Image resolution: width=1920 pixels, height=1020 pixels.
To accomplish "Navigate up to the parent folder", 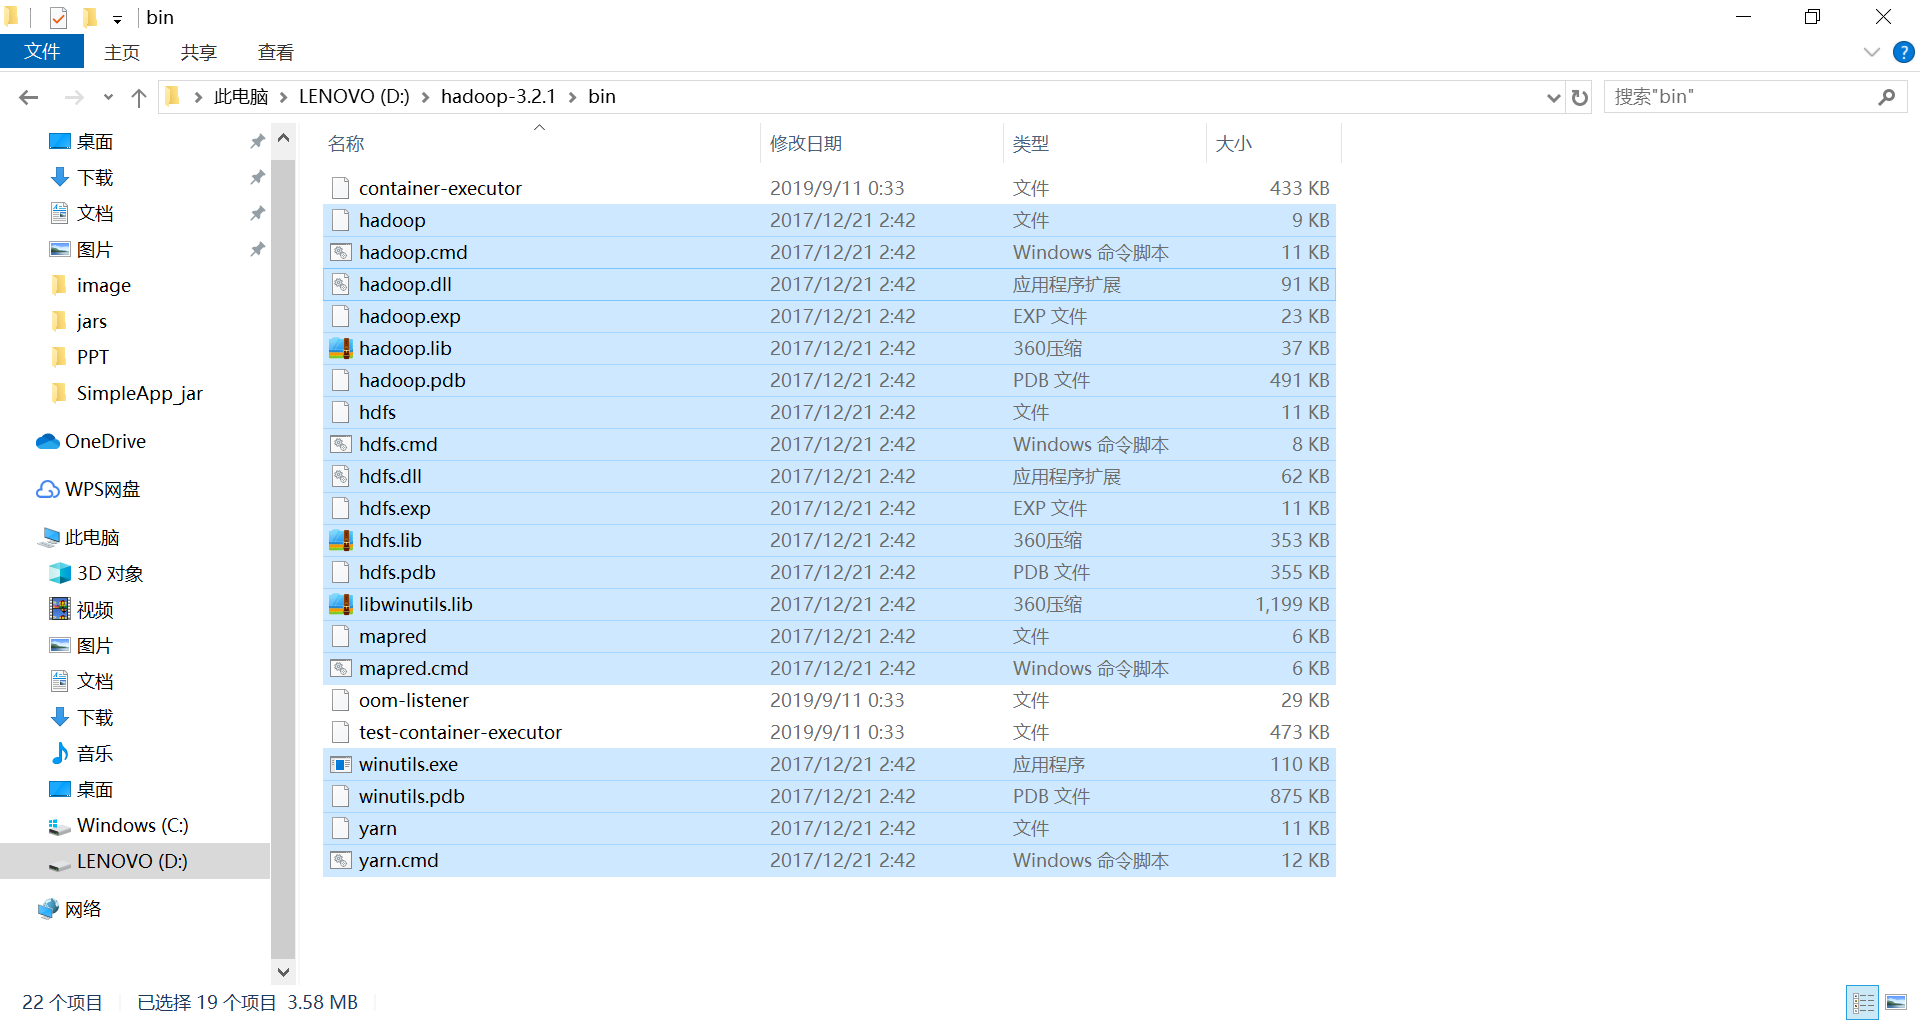I will 138,96.
